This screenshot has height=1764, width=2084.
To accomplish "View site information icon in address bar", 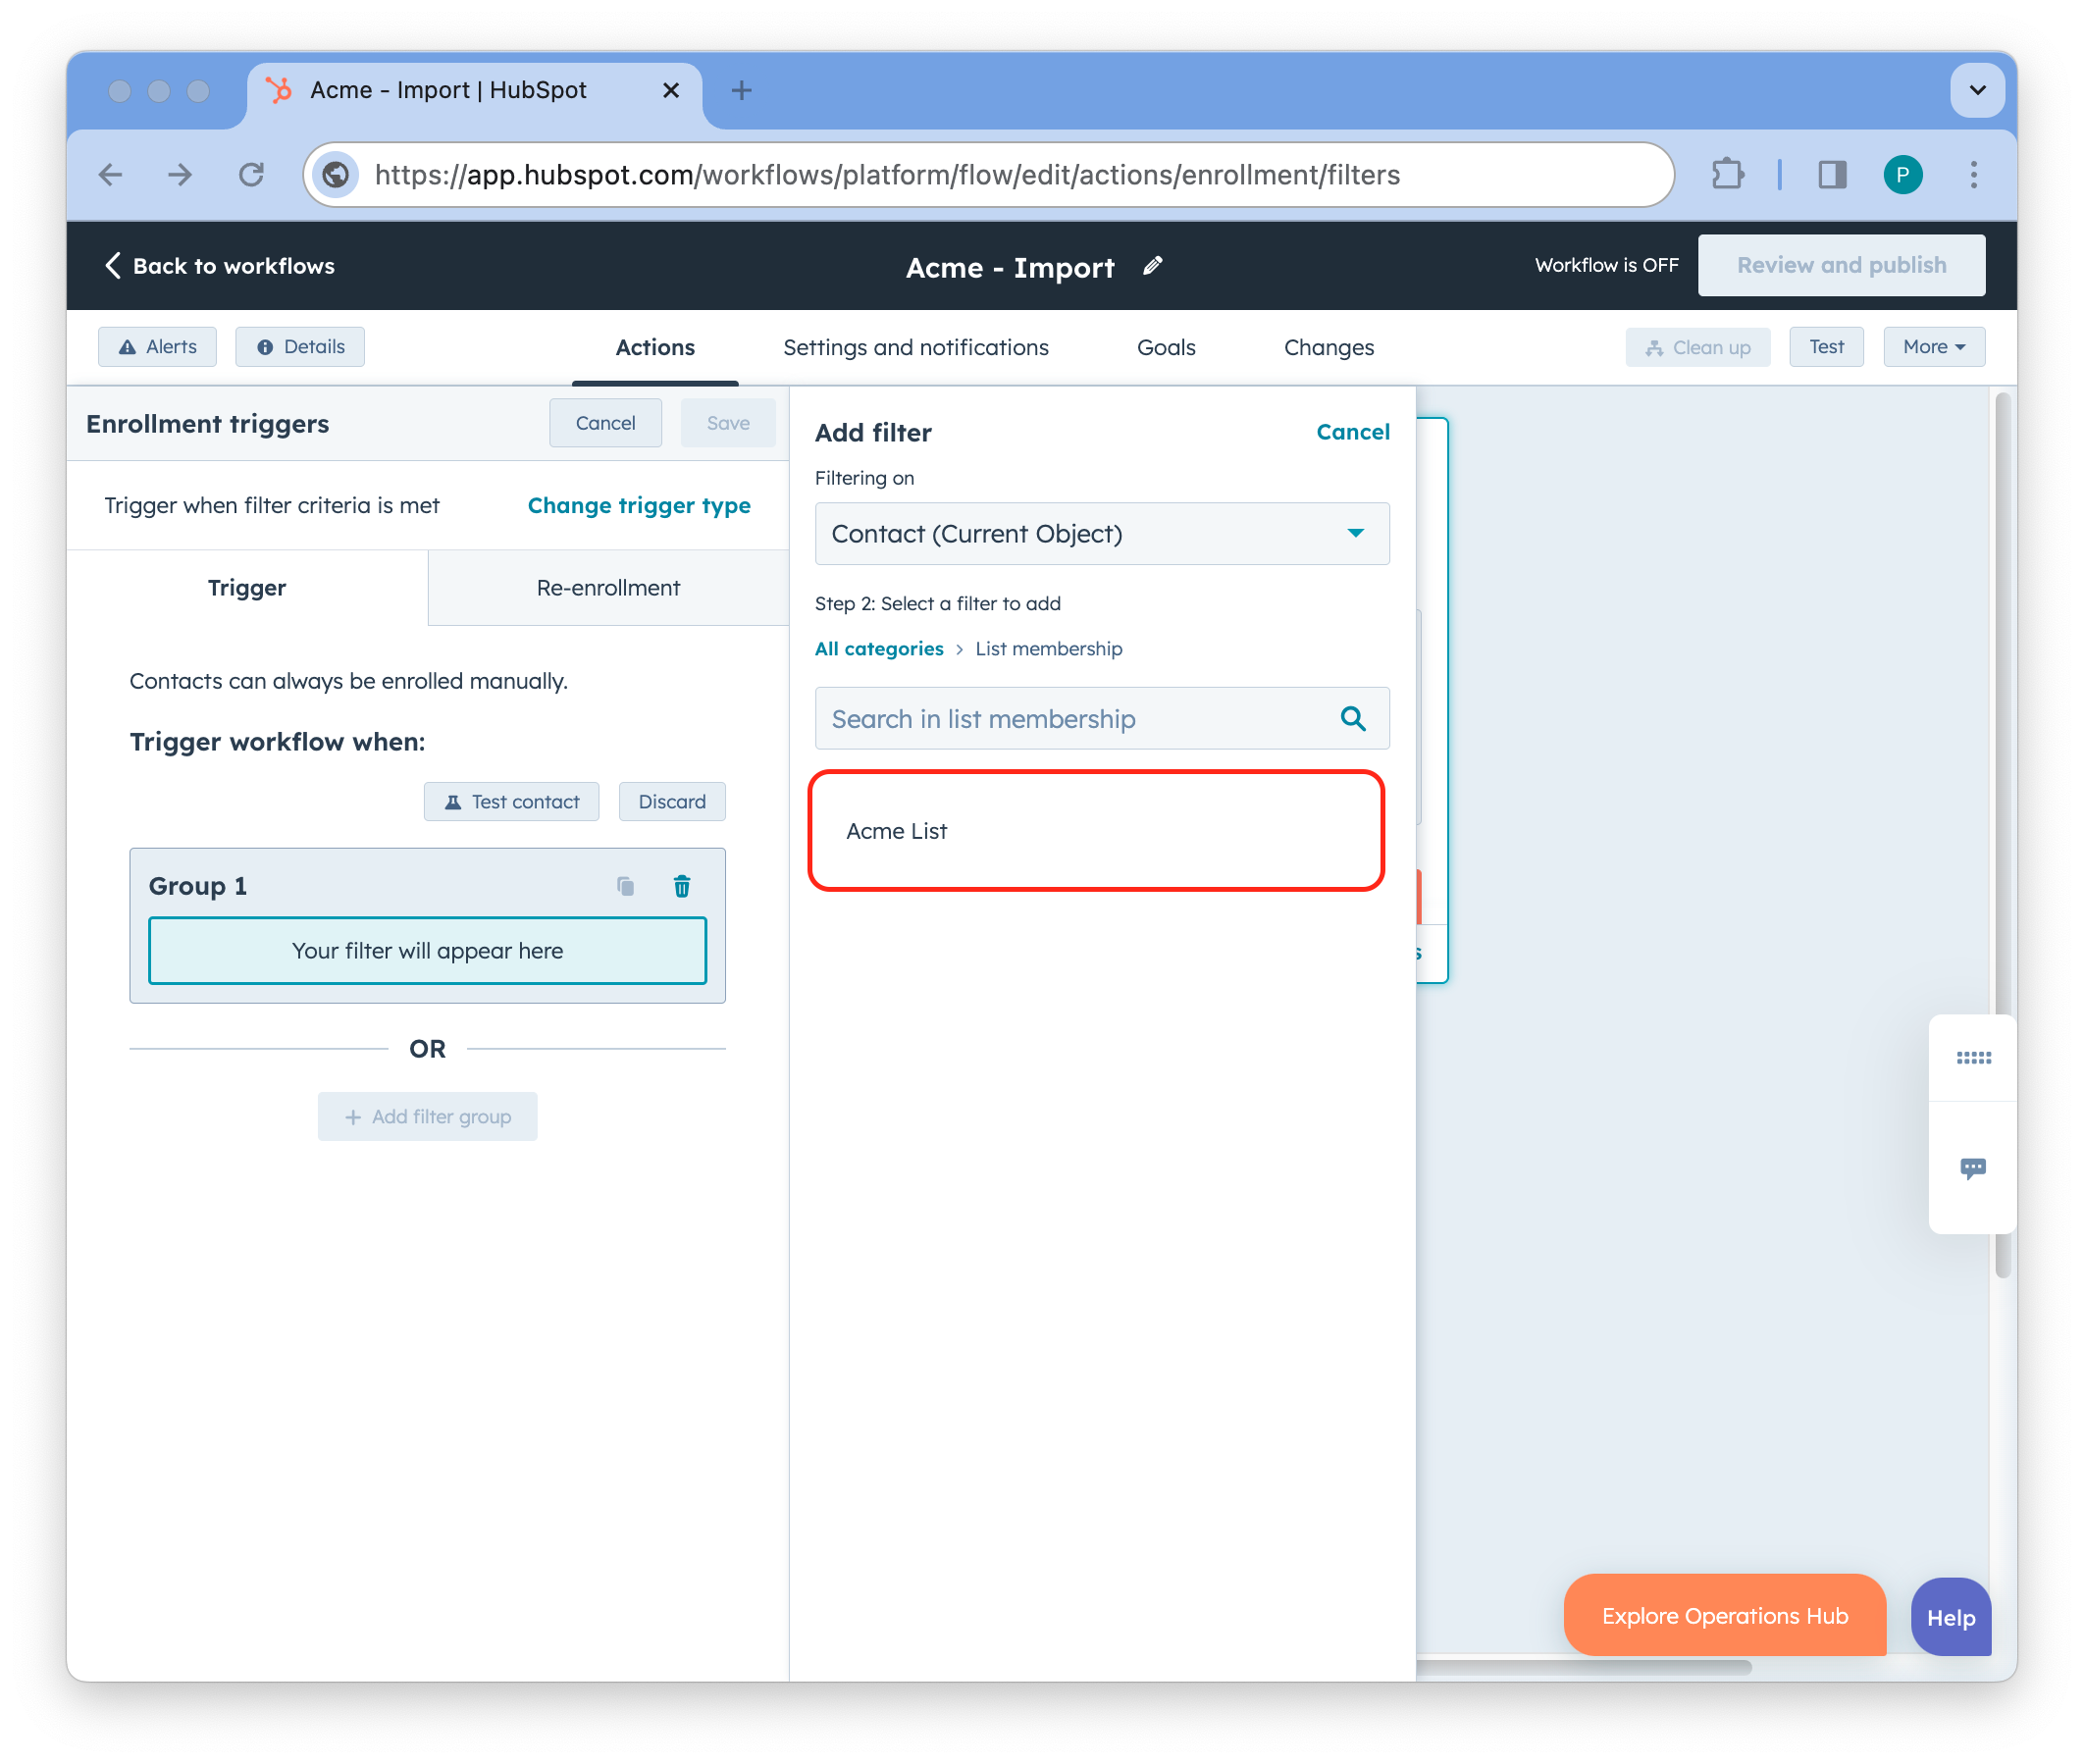I will [336, 175].
